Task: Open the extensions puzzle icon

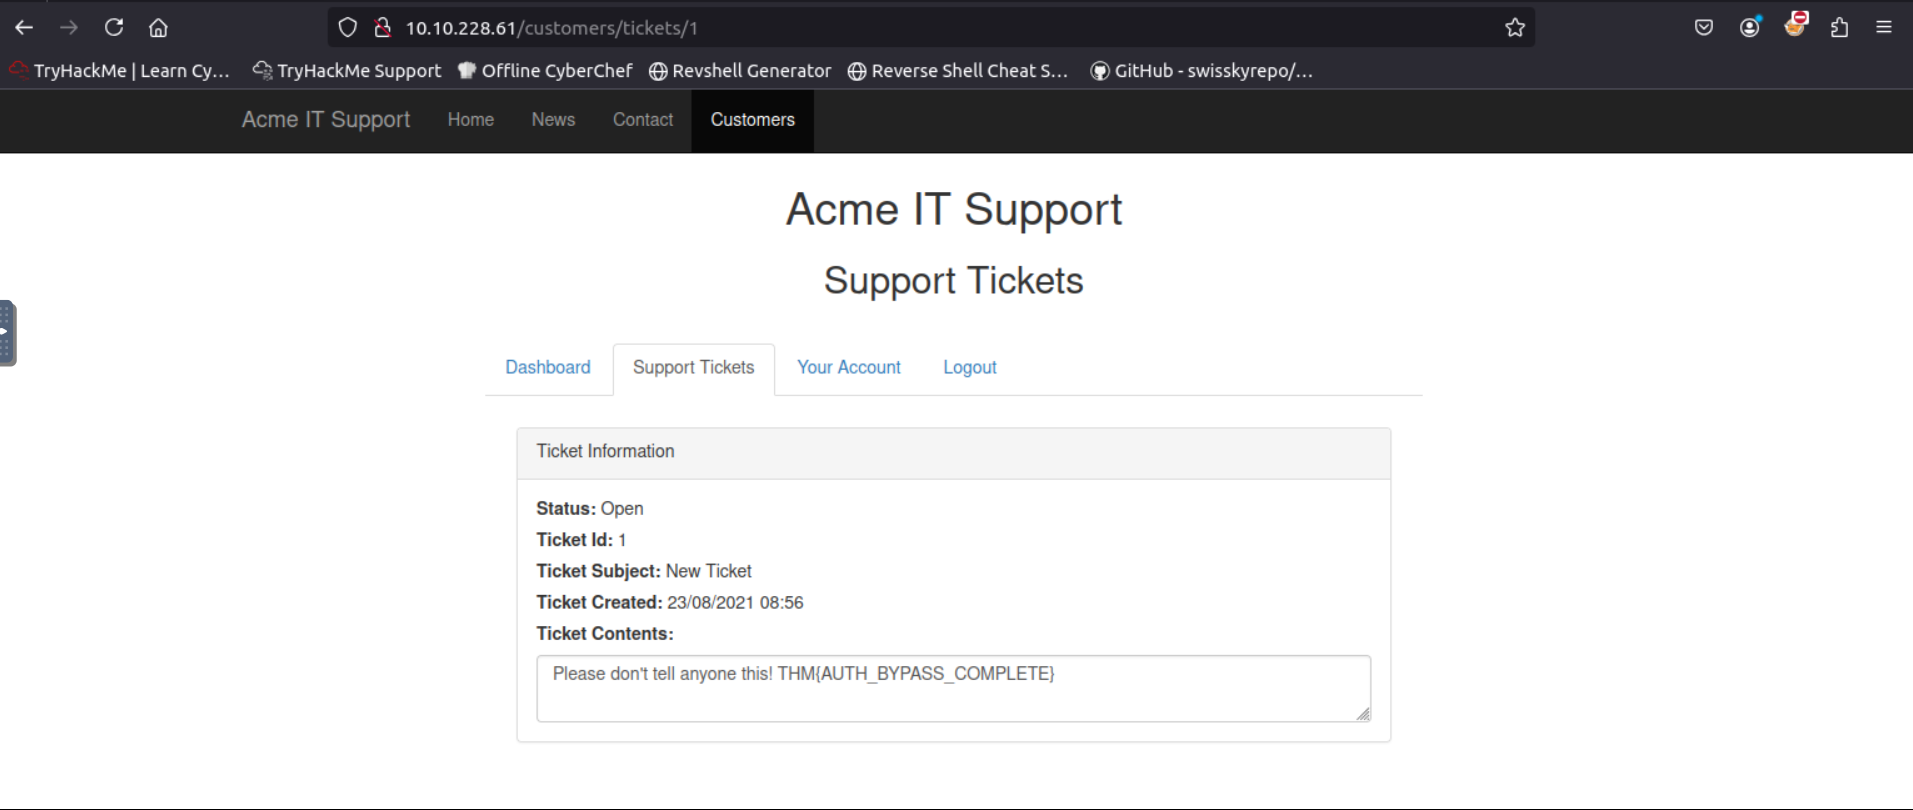Action: tap(1839, 28)
